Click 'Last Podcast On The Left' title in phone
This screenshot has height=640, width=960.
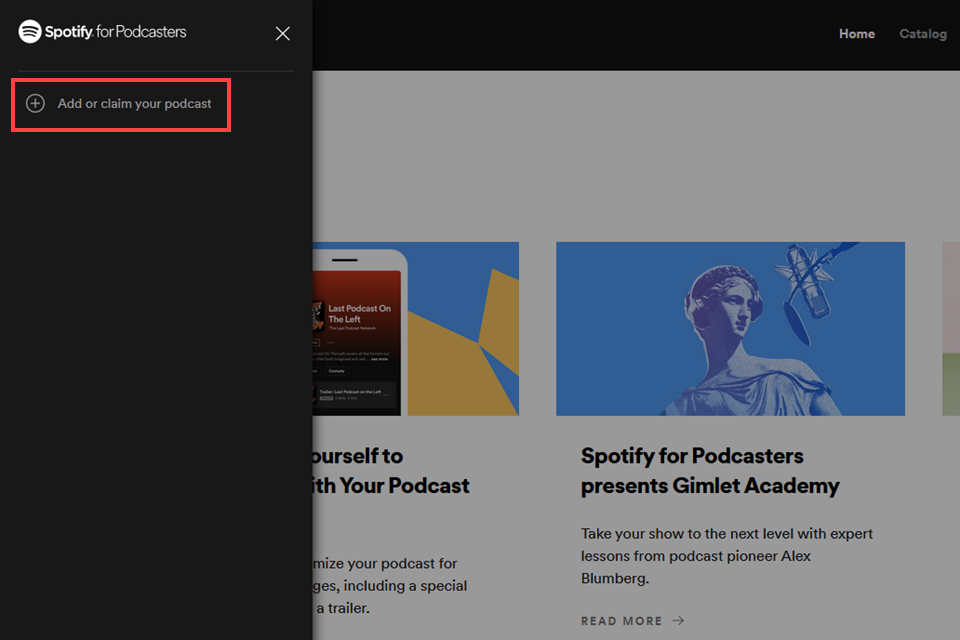(359, 314)
